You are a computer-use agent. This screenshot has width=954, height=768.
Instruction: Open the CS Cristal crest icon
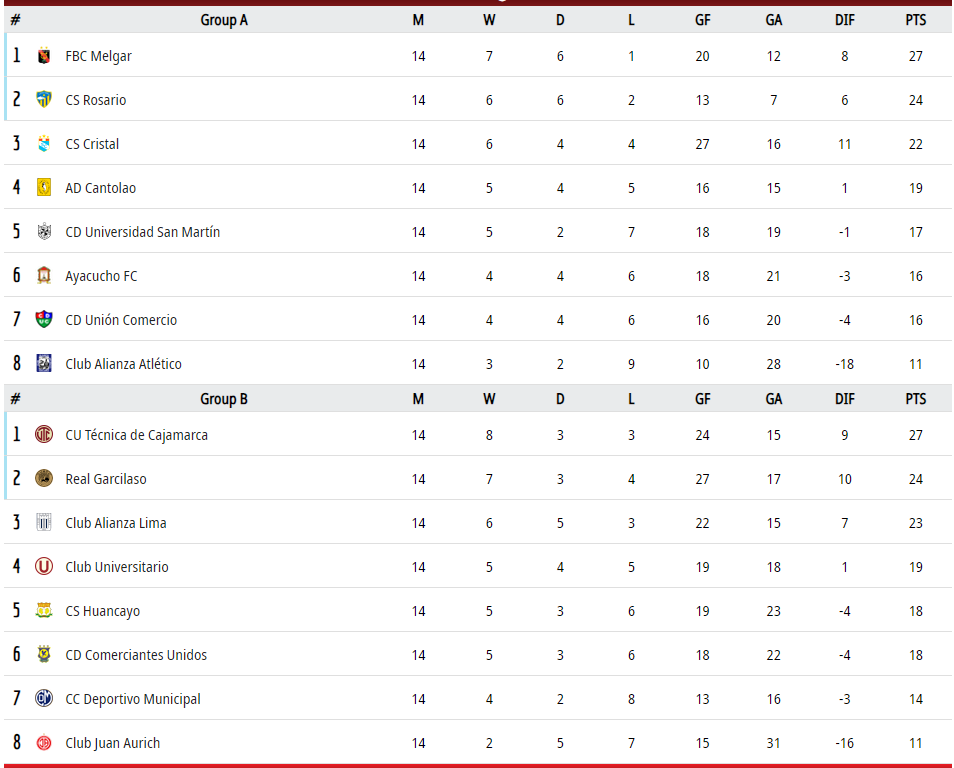tap(44, 144)
